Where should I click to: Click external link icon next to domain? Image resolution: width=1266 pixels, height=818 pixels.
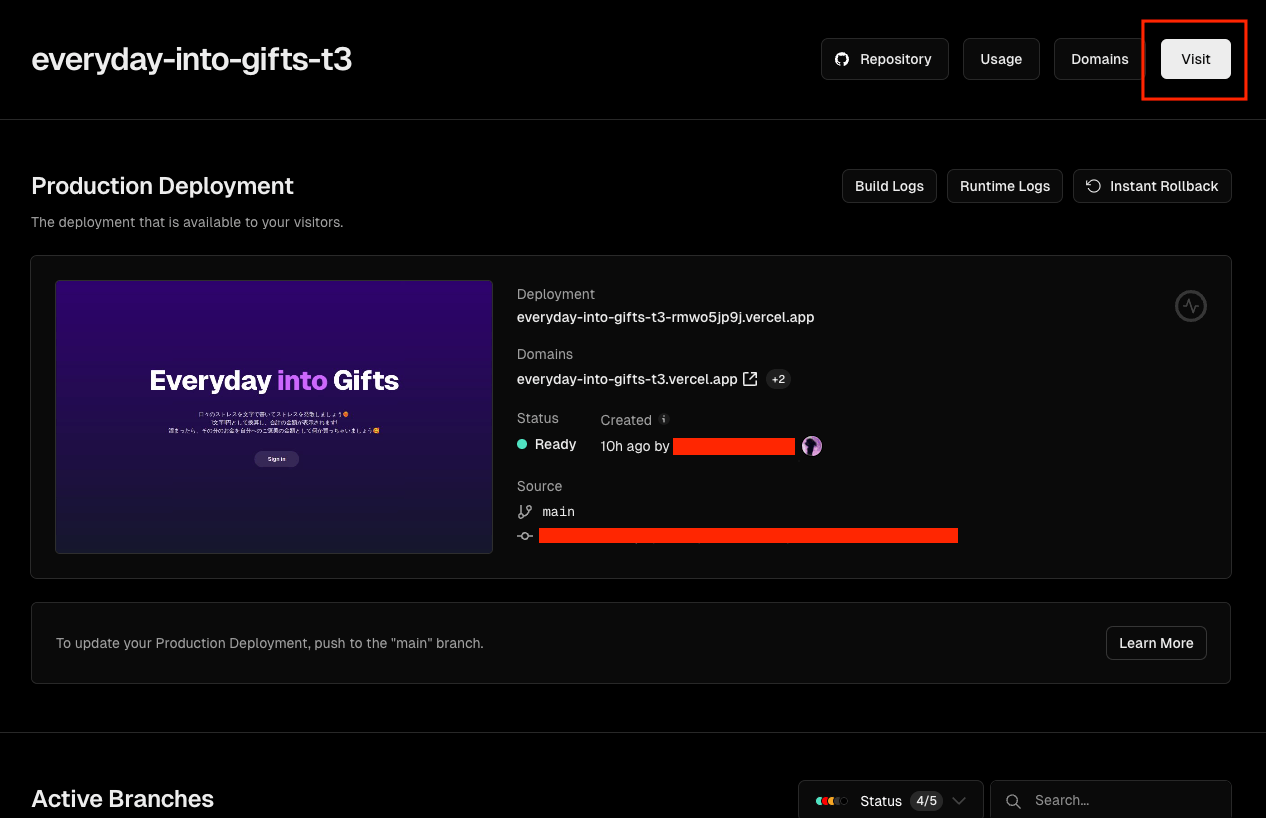(750, 379)
